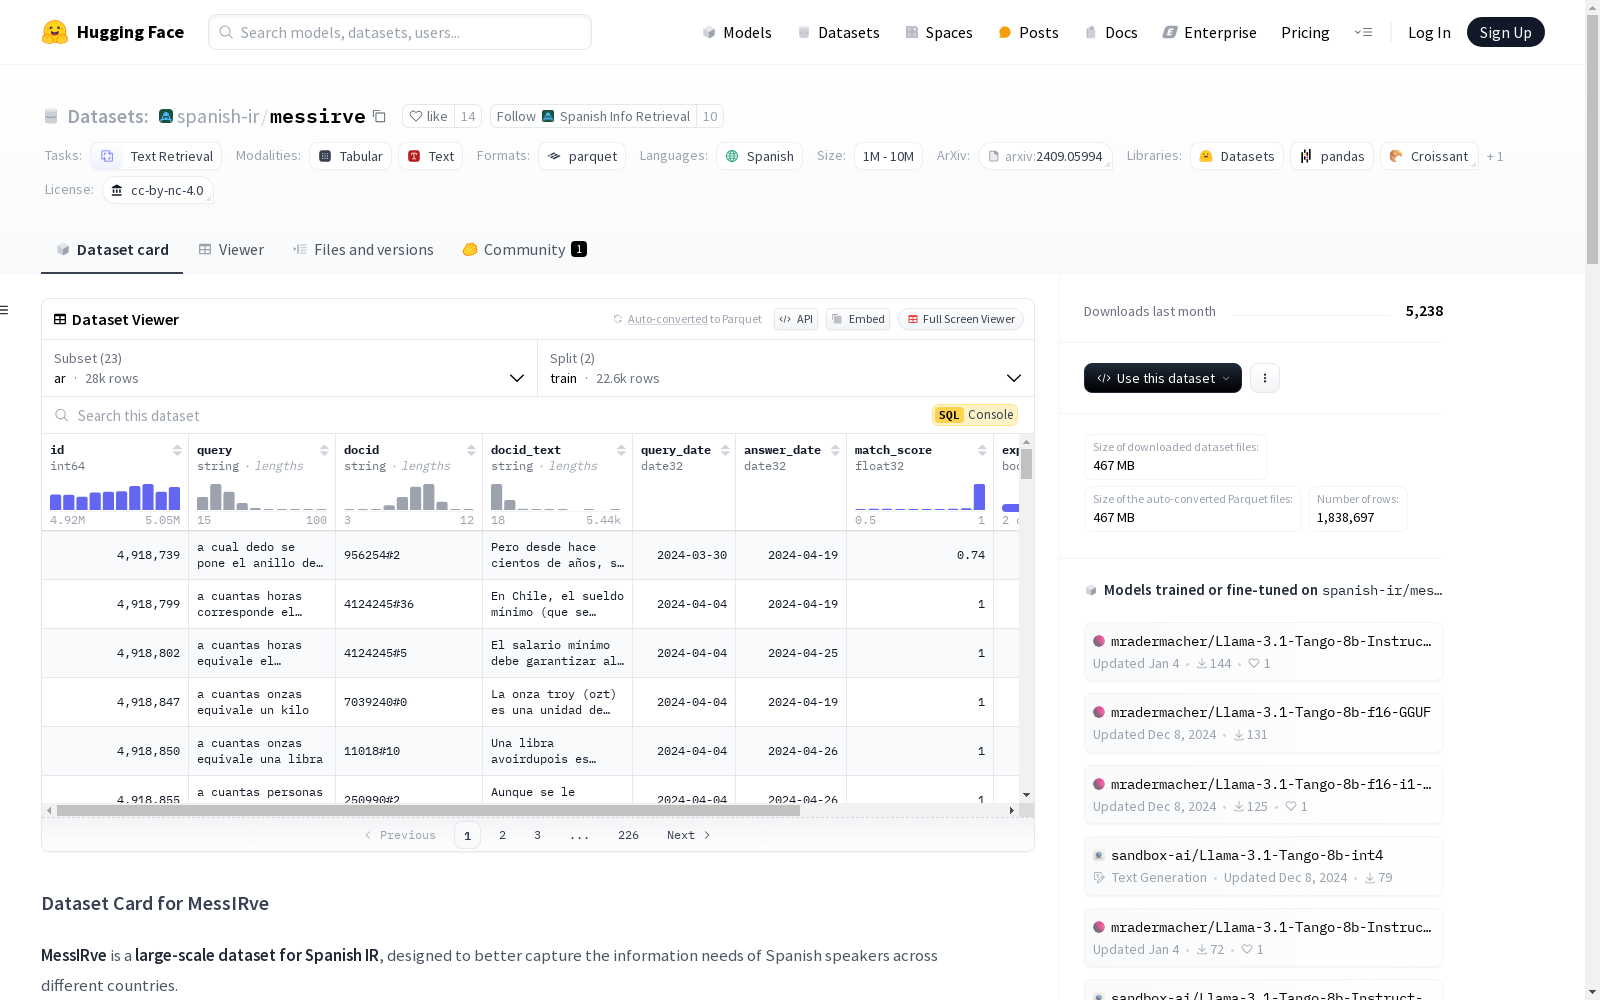Sort the docid column
Viewport: 1600px width, 1000px height.
[x=471, y=450]
